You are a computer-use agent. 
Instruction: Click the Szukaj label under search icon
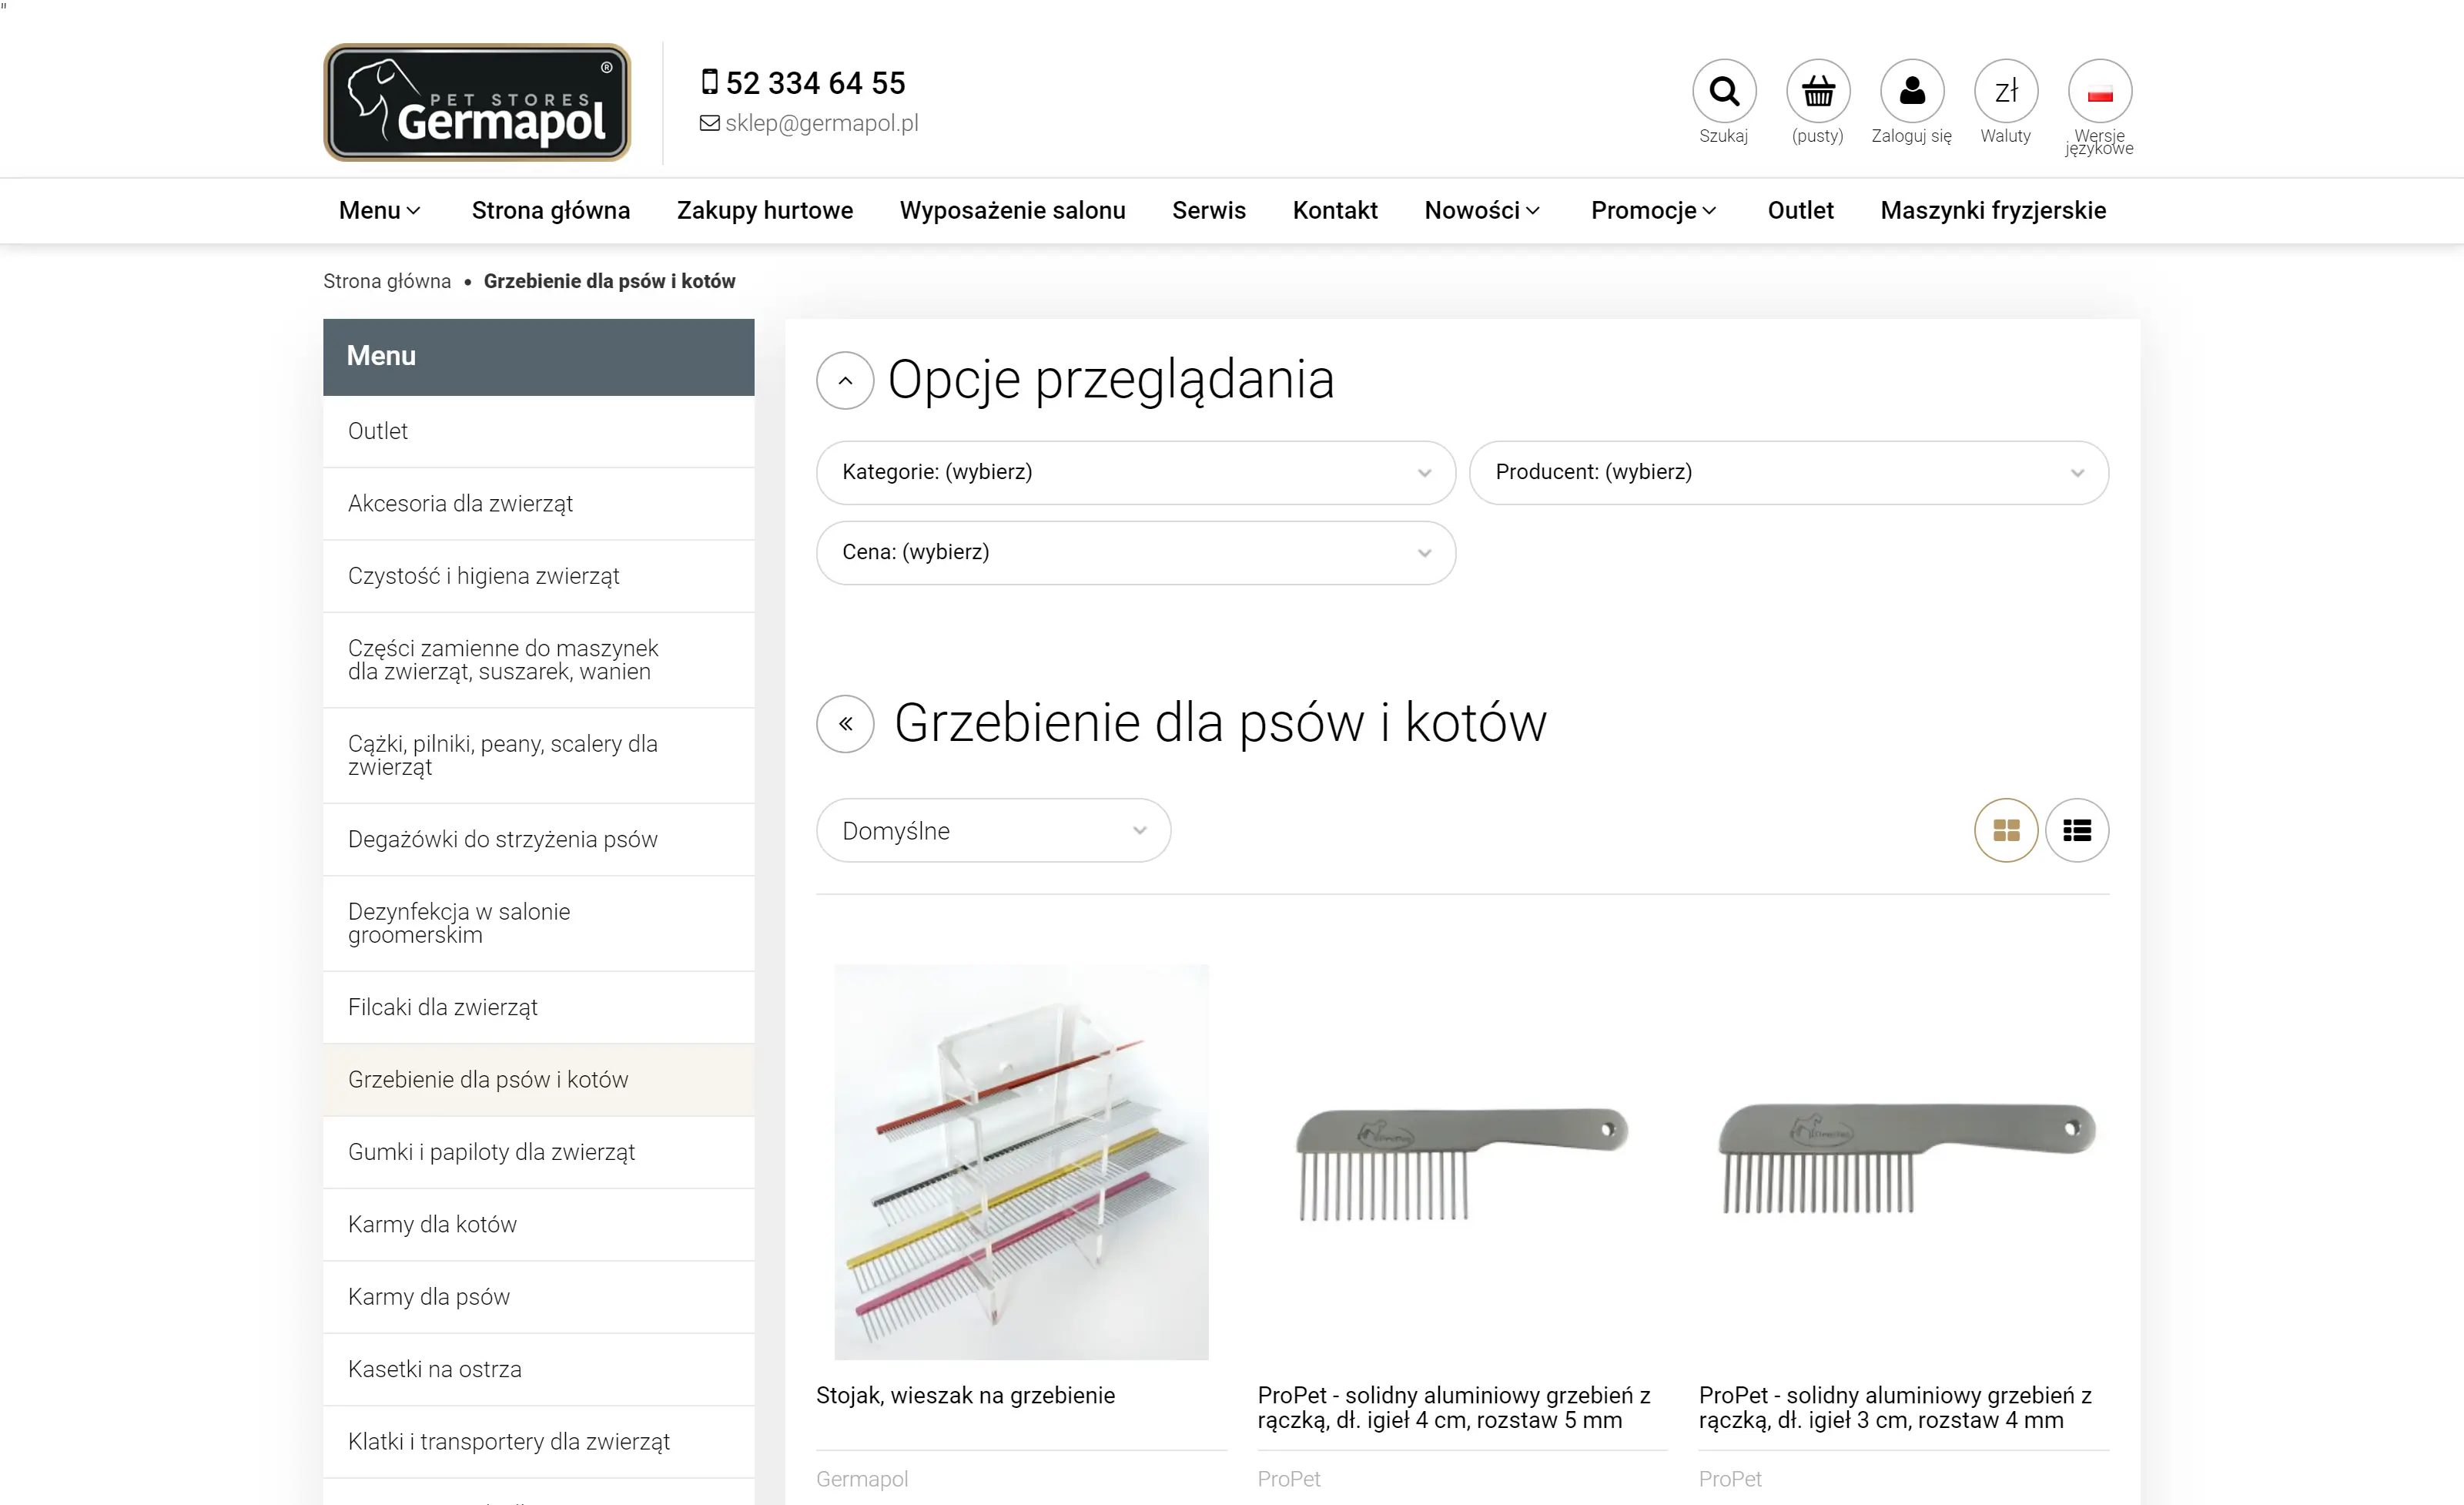[1723, 136]
